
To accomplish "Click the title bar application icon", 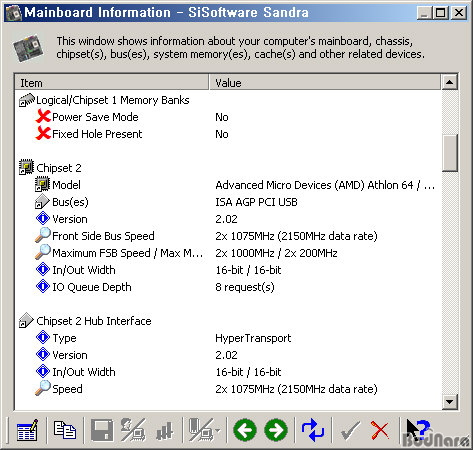I will (14, 13).
